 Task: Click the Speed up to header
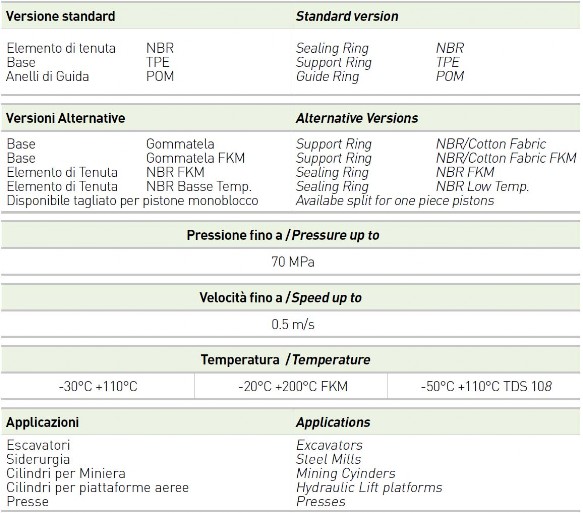click(280, 298)
